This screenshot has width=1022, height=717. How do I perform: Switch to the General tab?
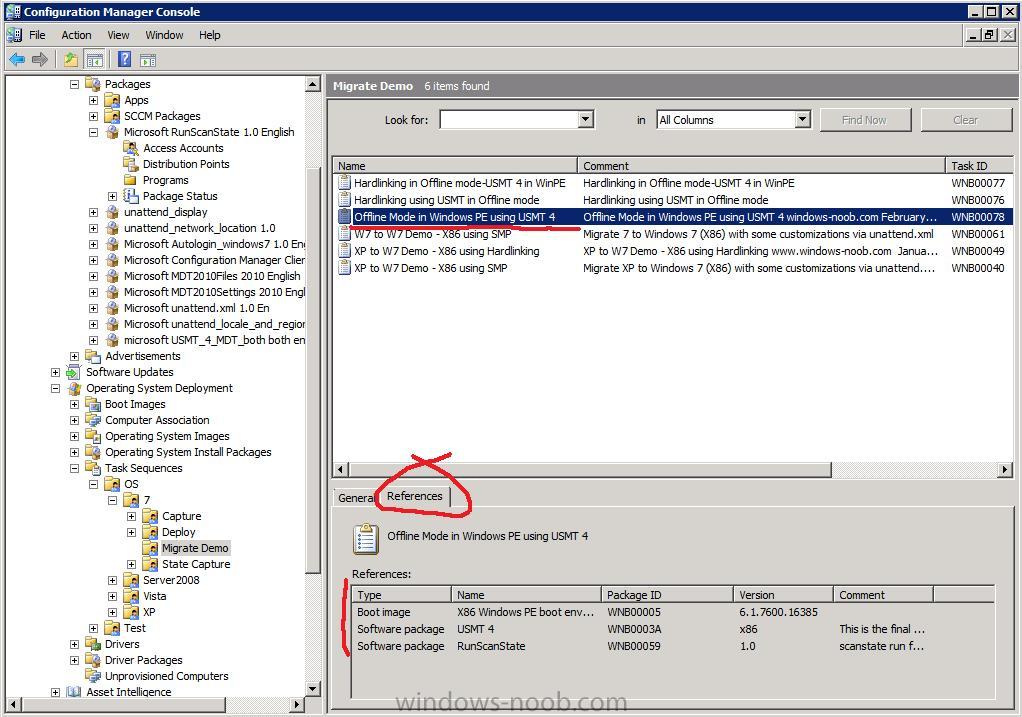[356, 498]
